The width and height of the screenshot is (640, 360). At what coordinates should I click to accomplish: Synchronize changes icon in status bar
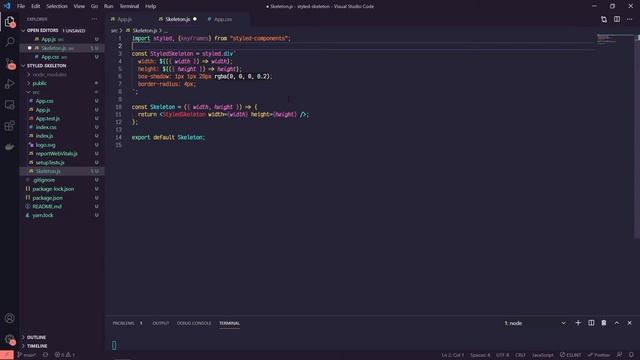[x=45, y=355]
